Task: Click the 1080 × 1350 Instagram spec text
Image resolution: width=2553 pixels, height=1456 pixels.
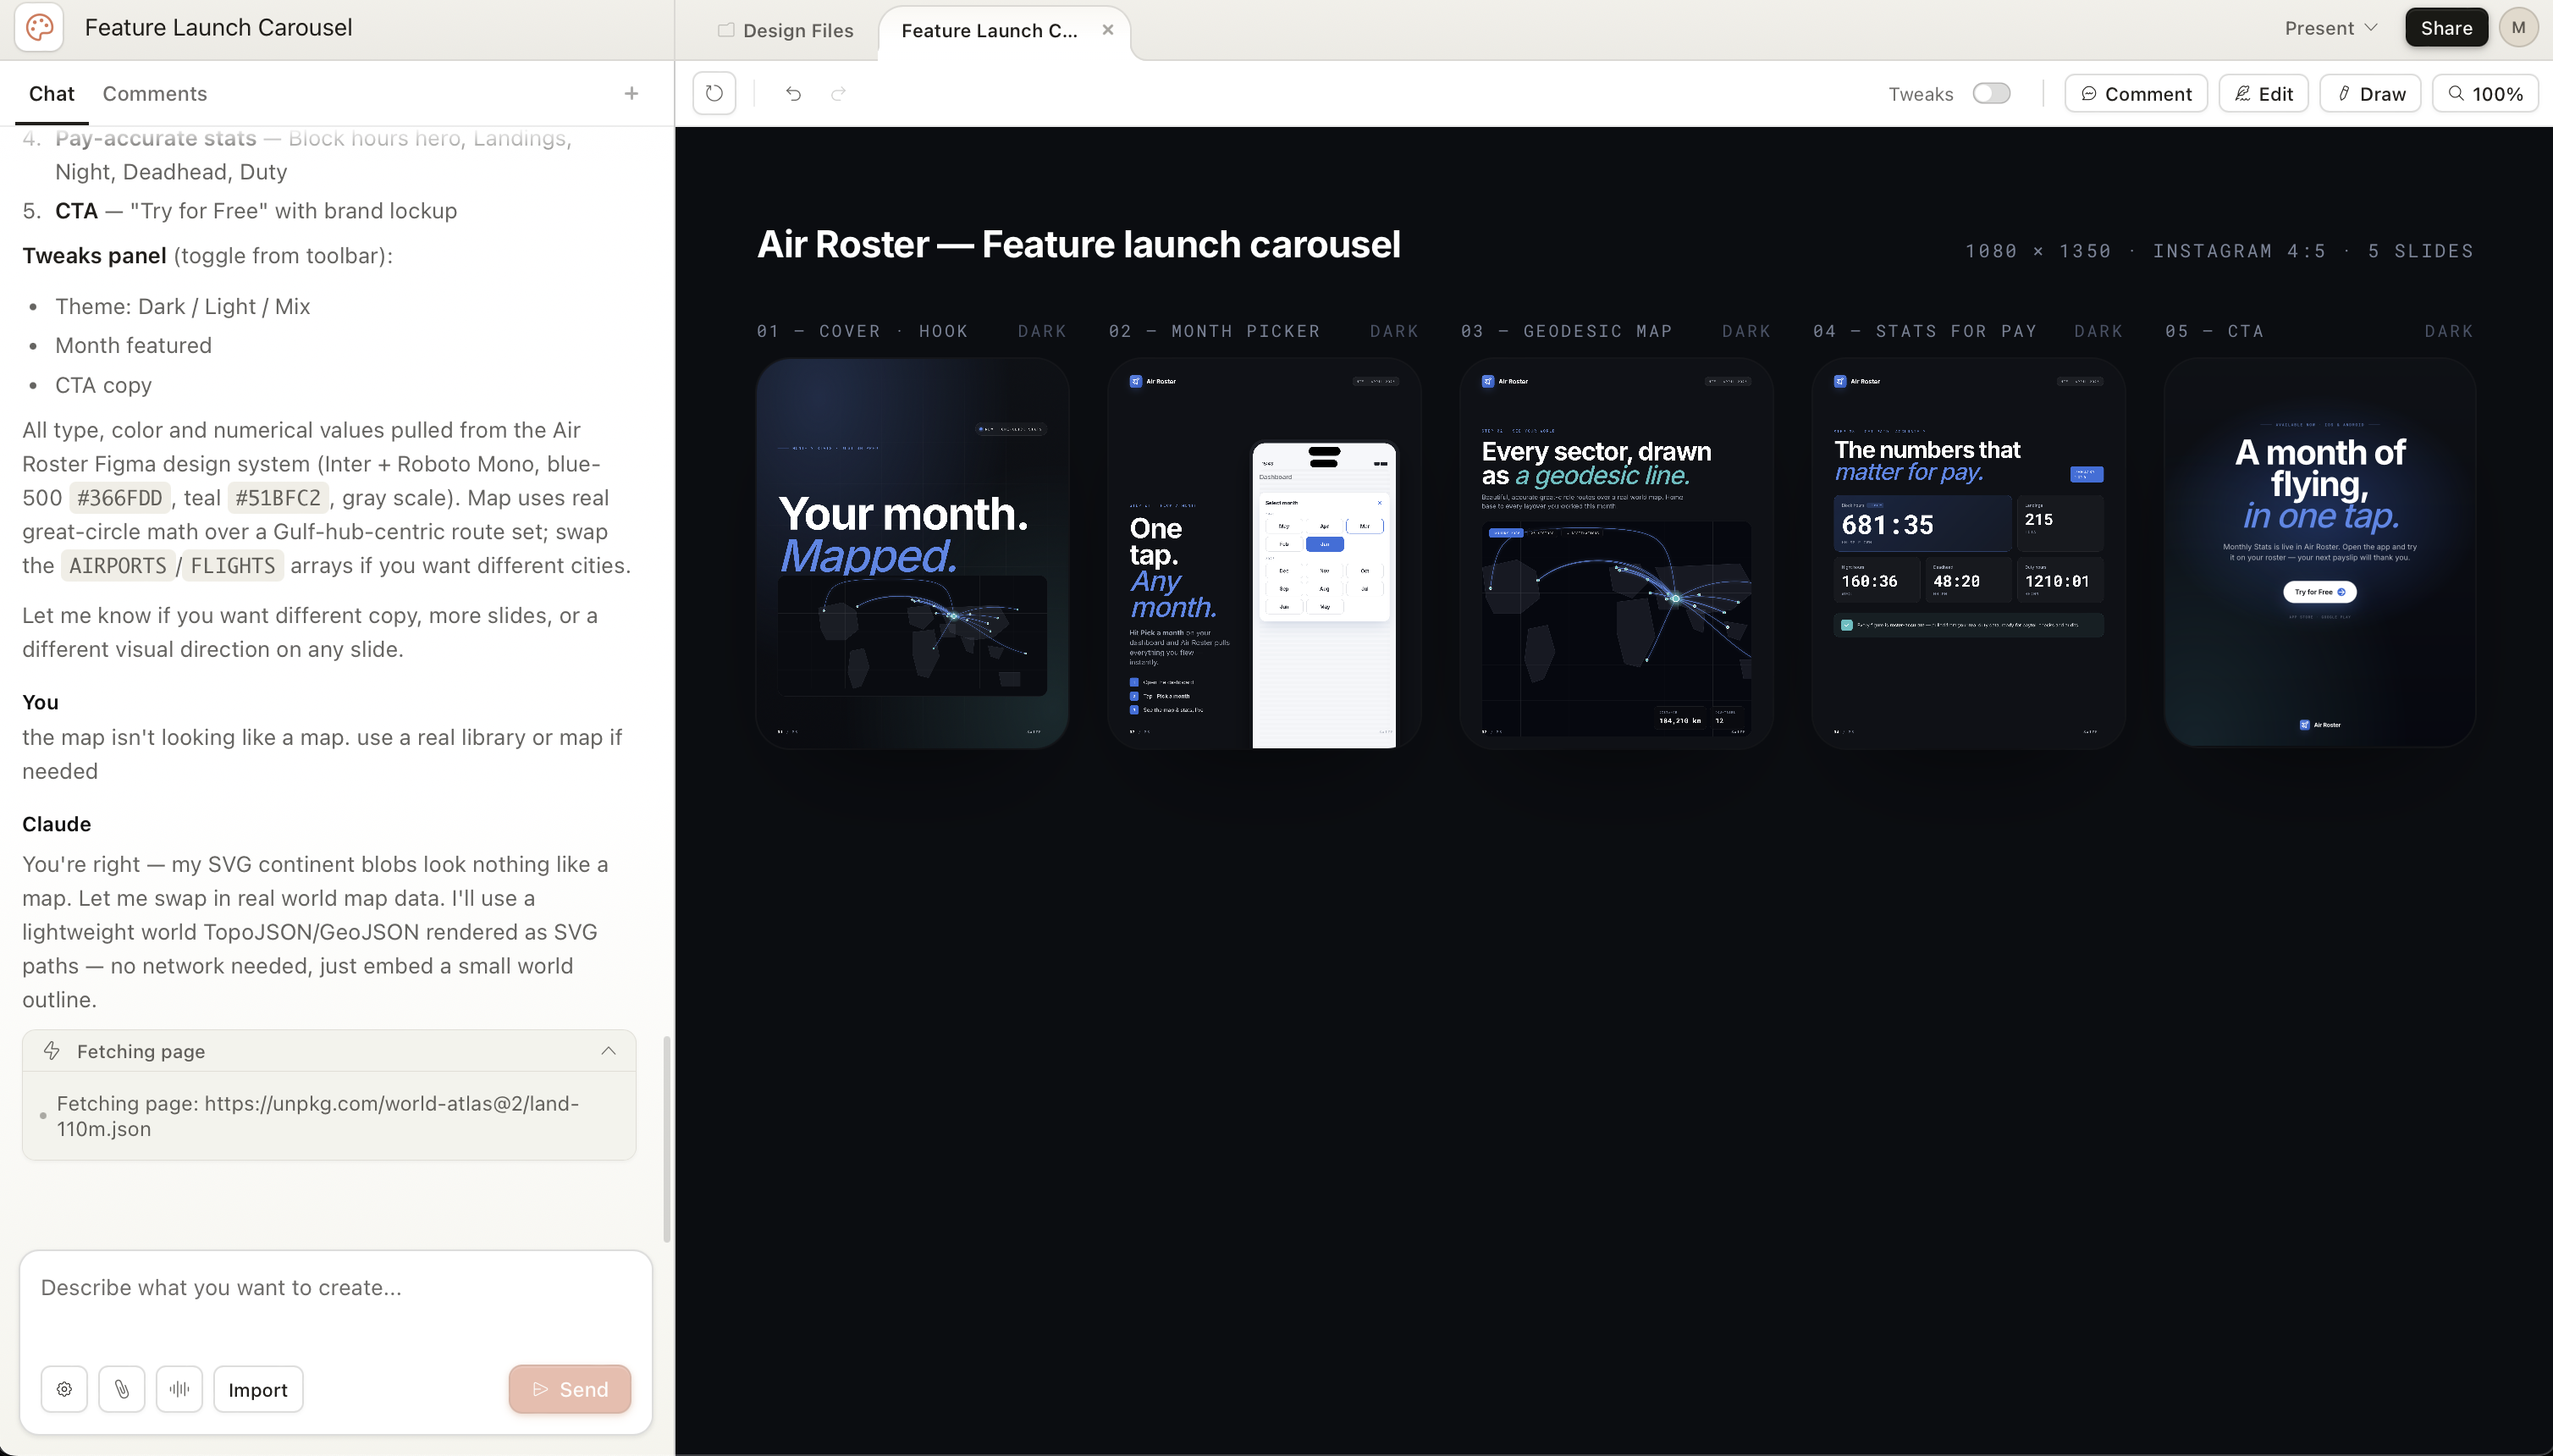Action: (x=2219, y=251)
